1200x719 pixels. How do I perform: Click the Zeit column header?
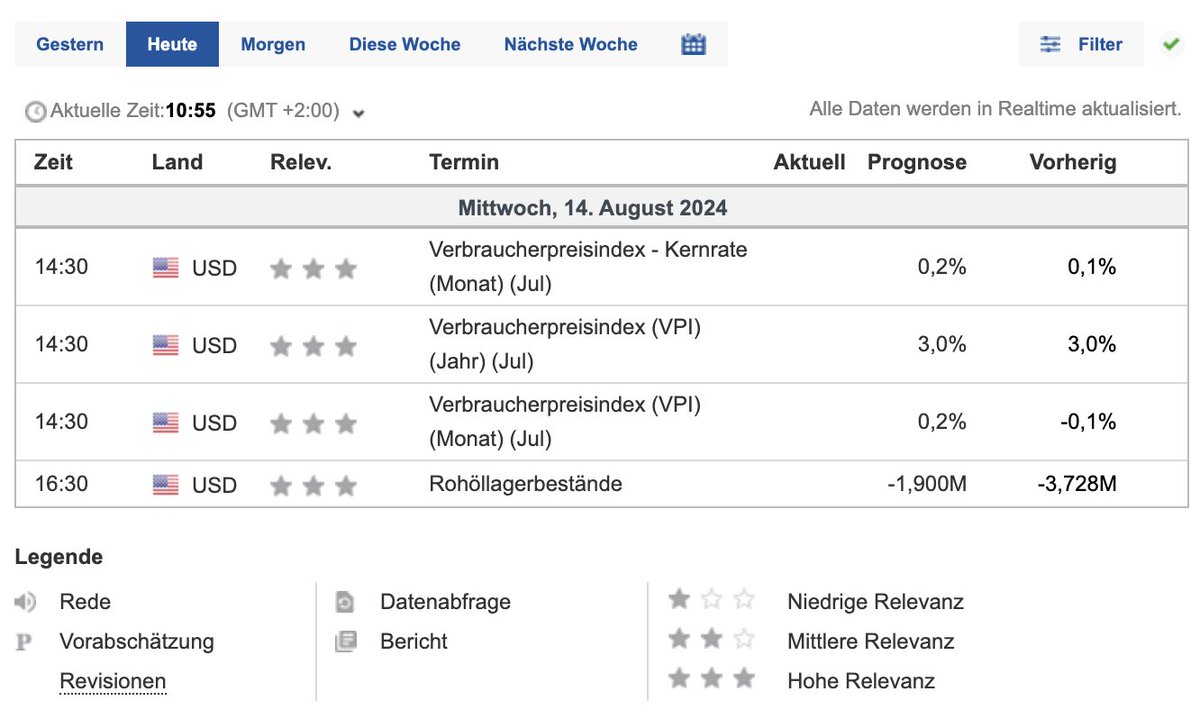(x=54, y=162)
